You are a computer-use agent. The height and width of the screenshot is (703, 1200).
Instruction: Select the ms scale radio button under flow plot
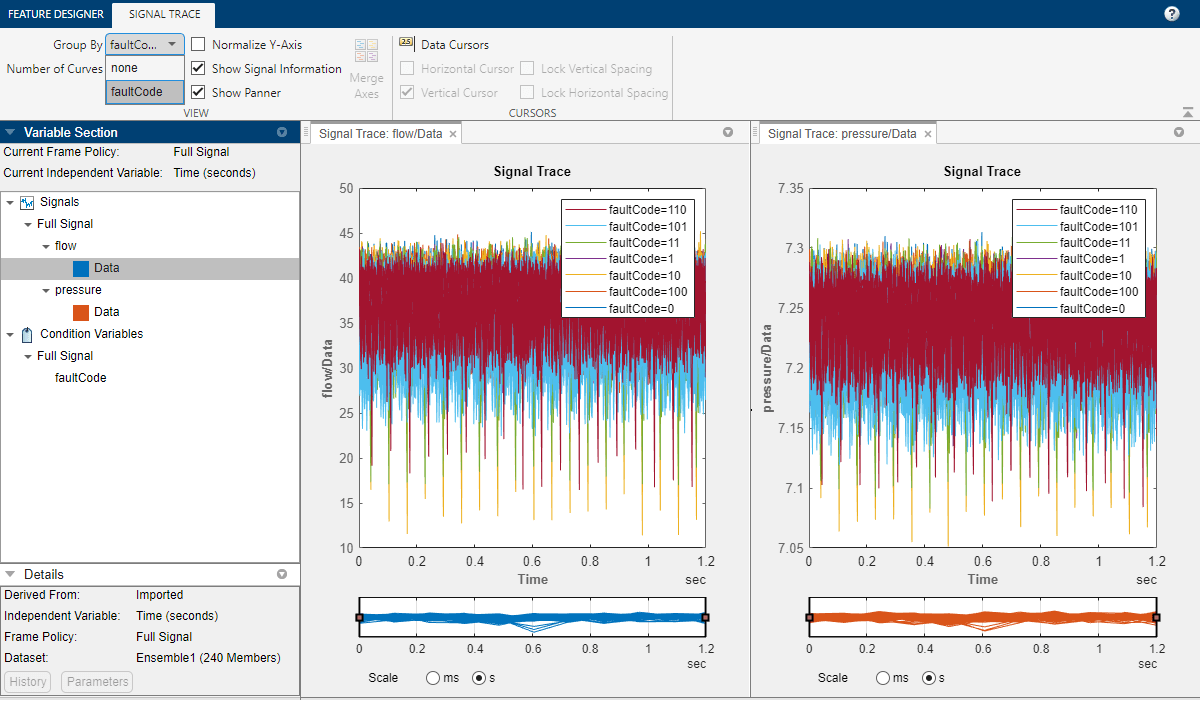pos(433,678)
